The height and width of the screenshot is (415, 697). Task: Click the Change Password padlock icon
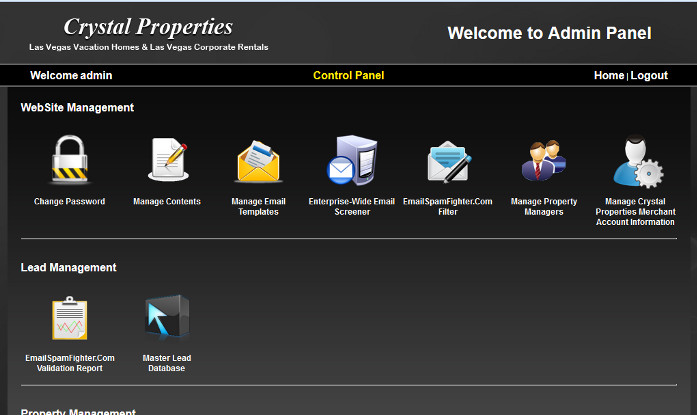pos(69,160)
